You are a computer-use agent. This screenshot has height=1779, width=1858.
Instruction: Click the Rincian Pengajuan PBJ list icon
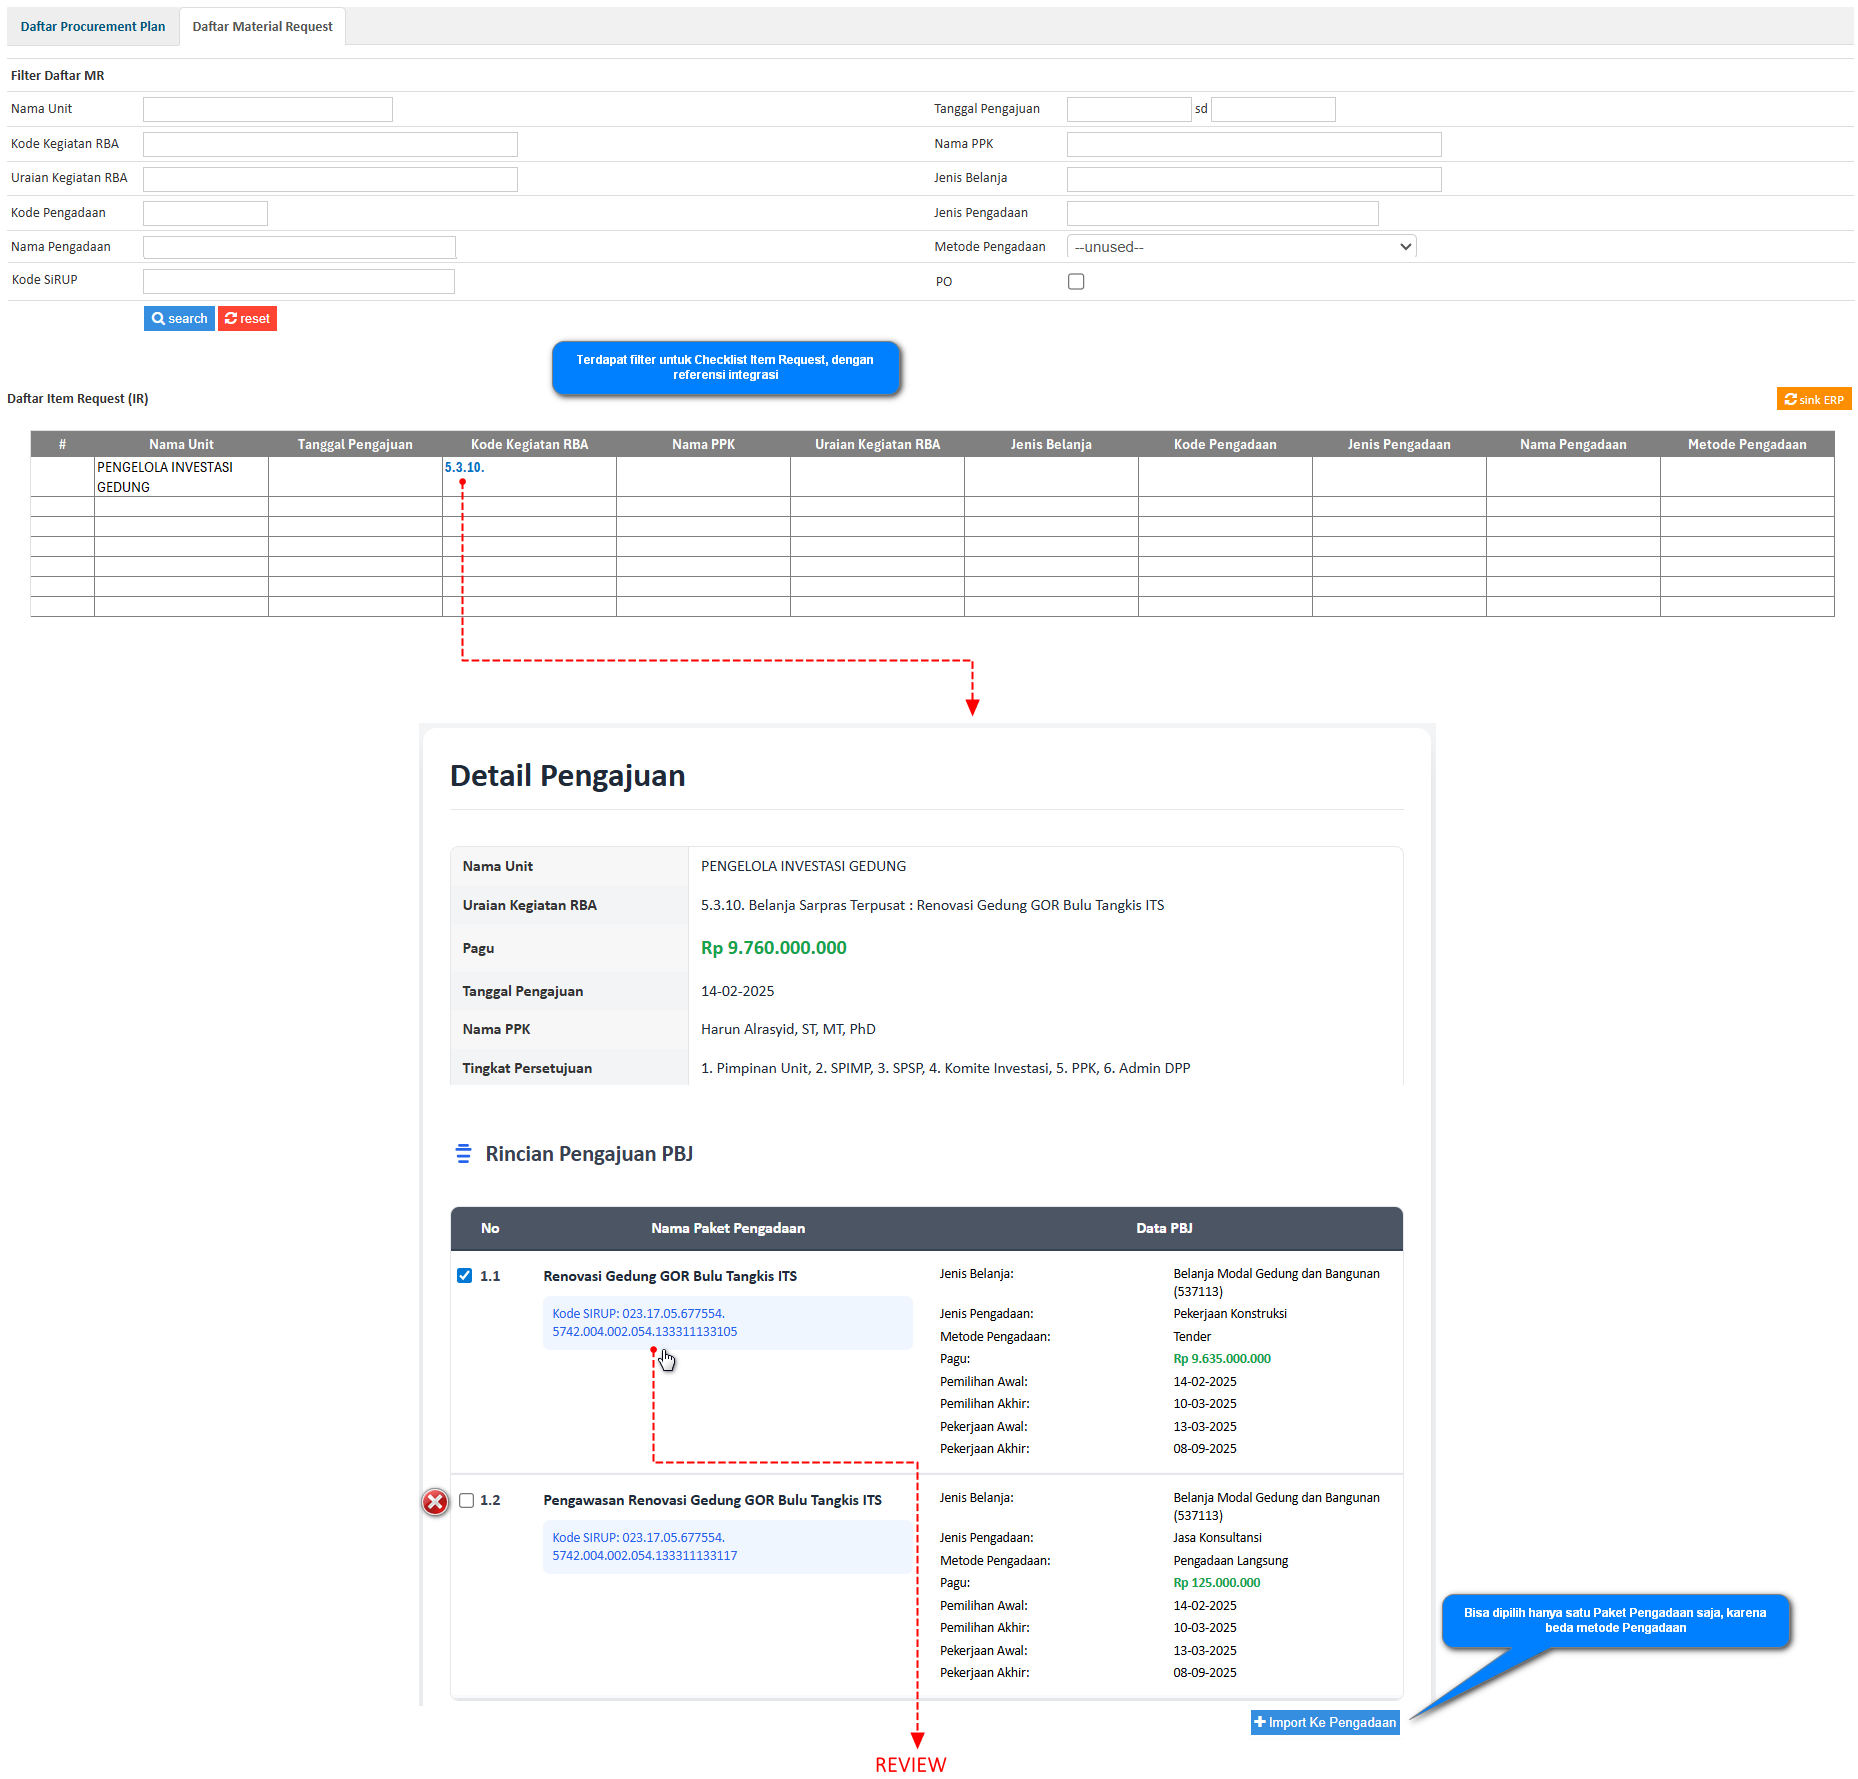pos(463,1154)
